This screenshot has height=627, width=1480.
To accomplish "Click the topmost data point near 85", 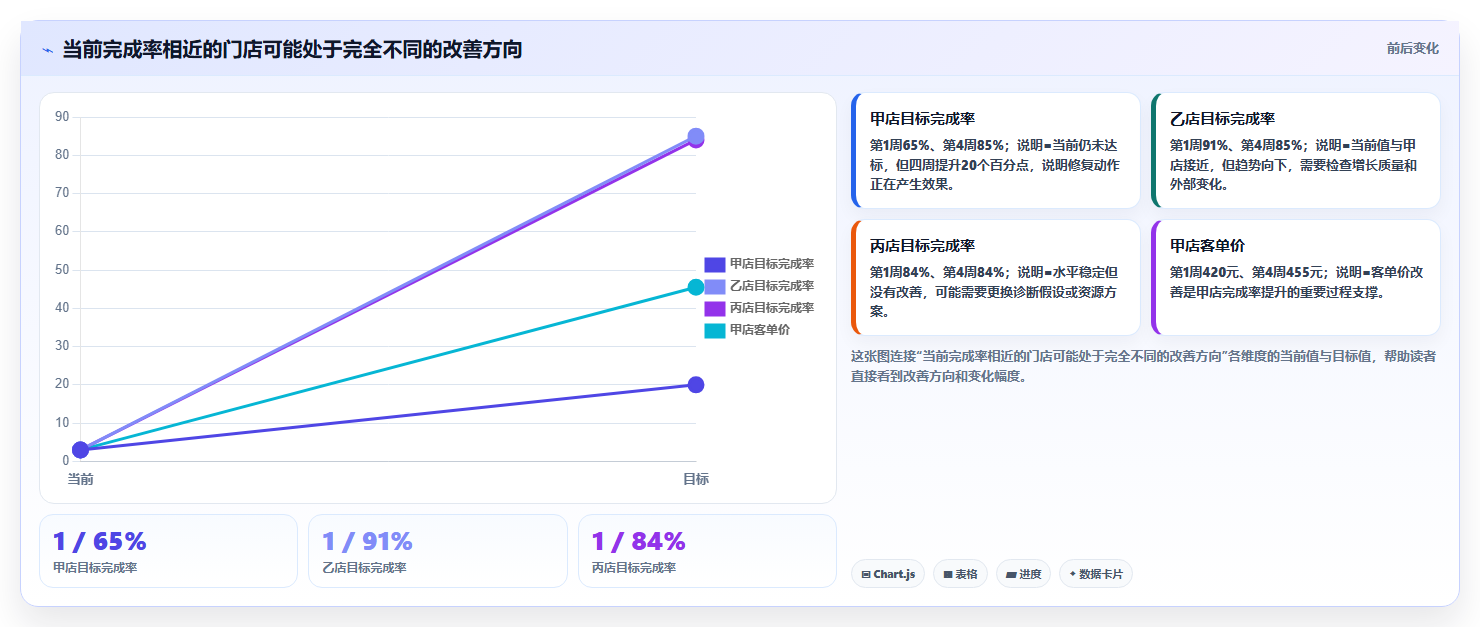I will (x=696, y=136).
